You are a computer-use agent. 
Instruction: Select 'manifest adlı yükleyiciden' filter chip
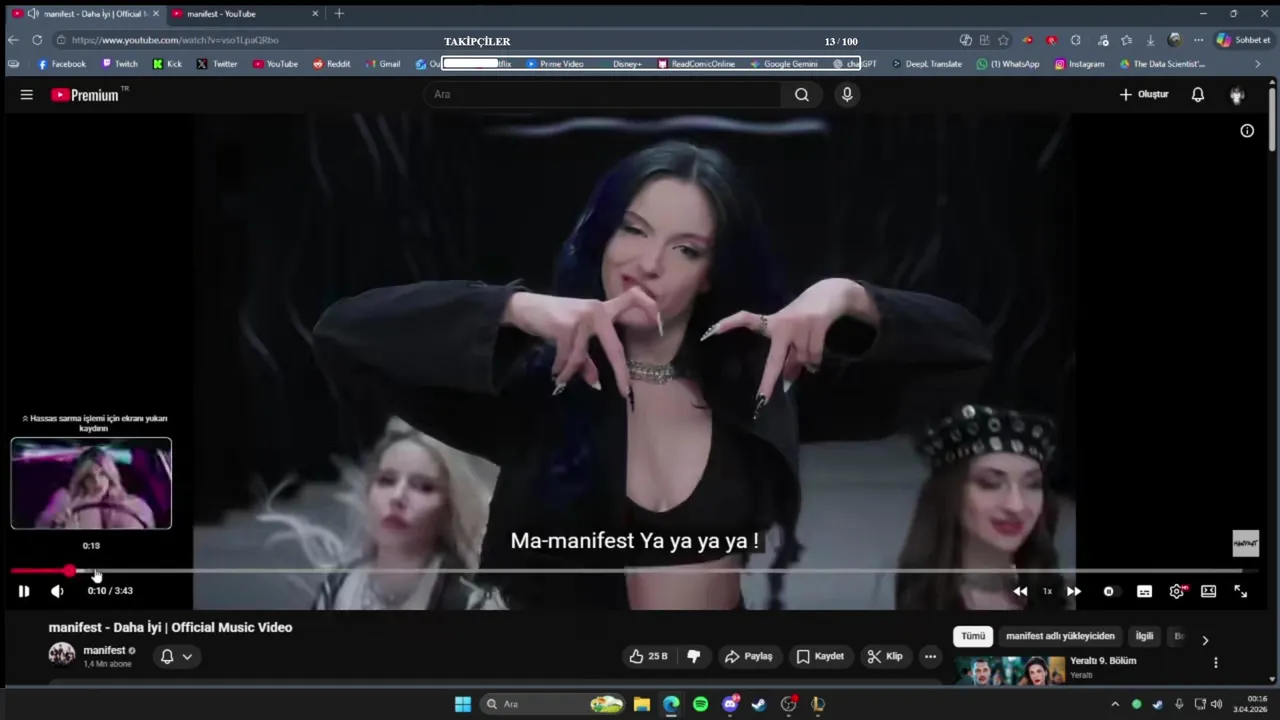(x=1060, y=636)
